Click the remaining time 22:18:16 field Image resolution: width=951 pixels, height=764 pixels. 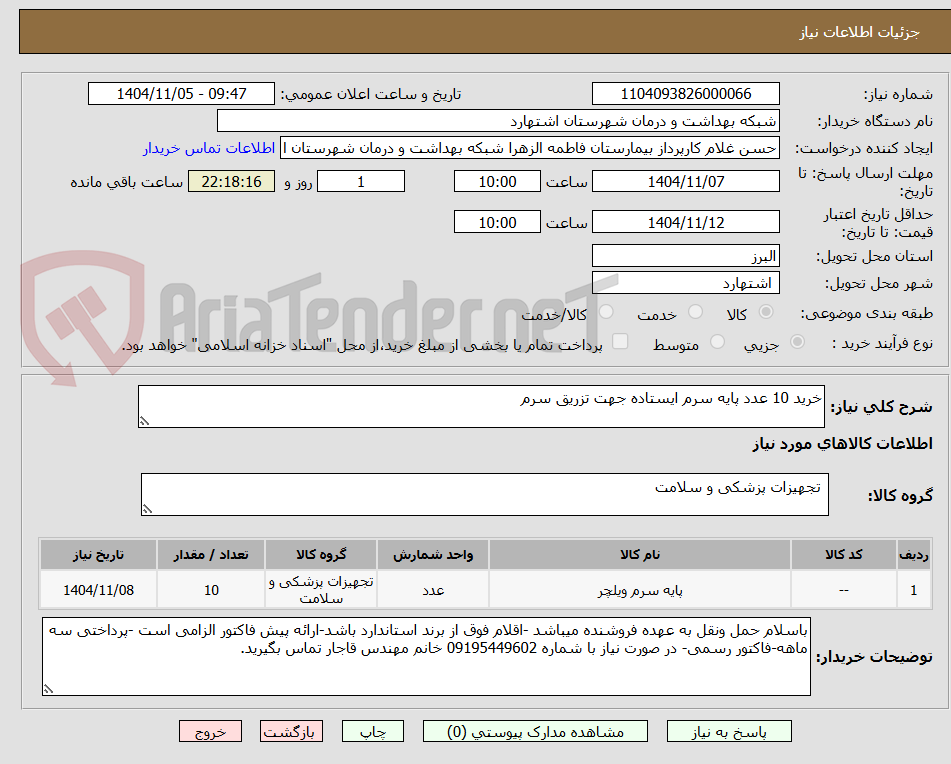coord(232,181)
